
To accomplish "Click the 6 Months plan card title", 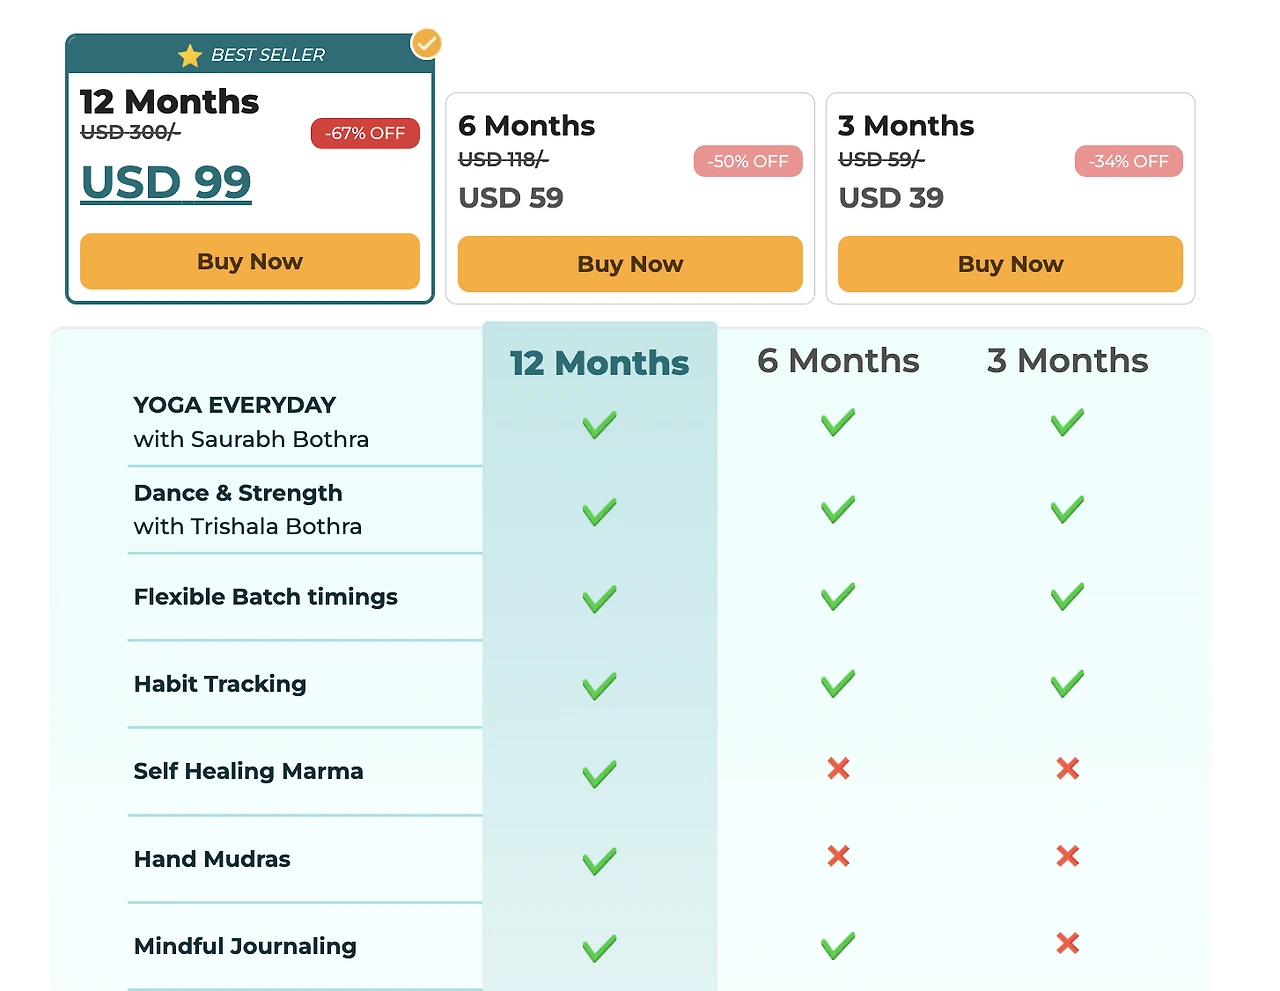I will click(x=526, y=126).
